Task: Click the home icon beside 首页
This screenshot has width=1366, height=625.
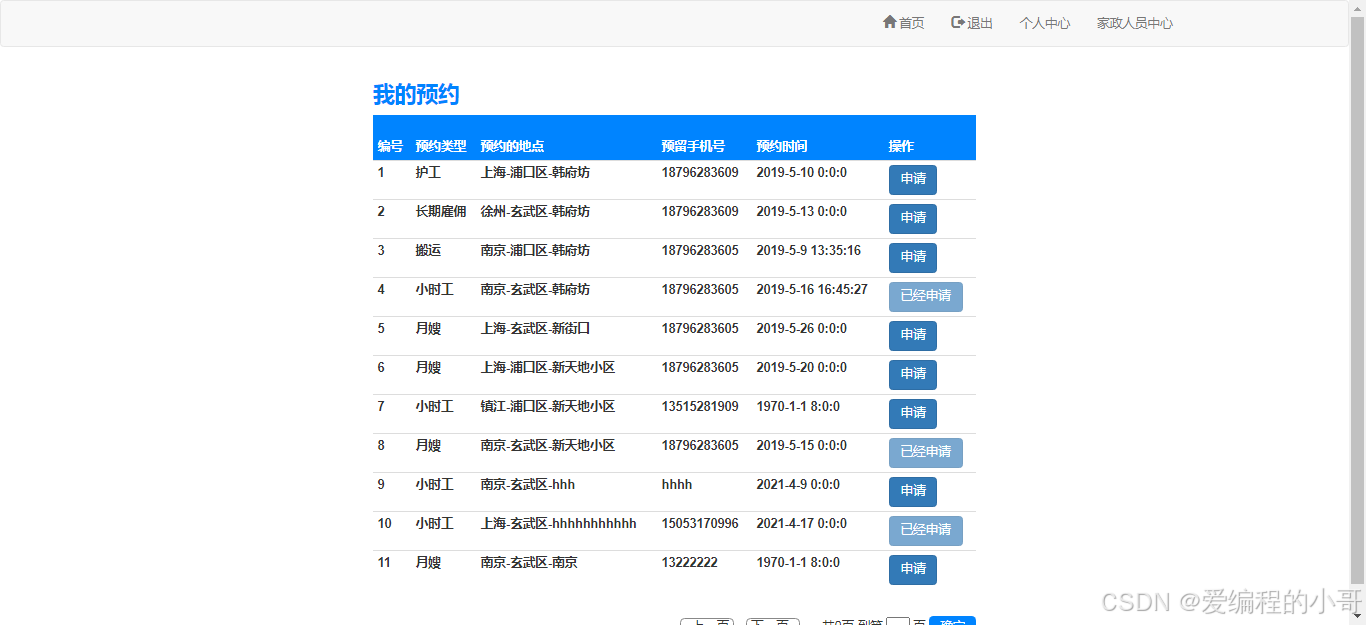Action: (890, 22)
